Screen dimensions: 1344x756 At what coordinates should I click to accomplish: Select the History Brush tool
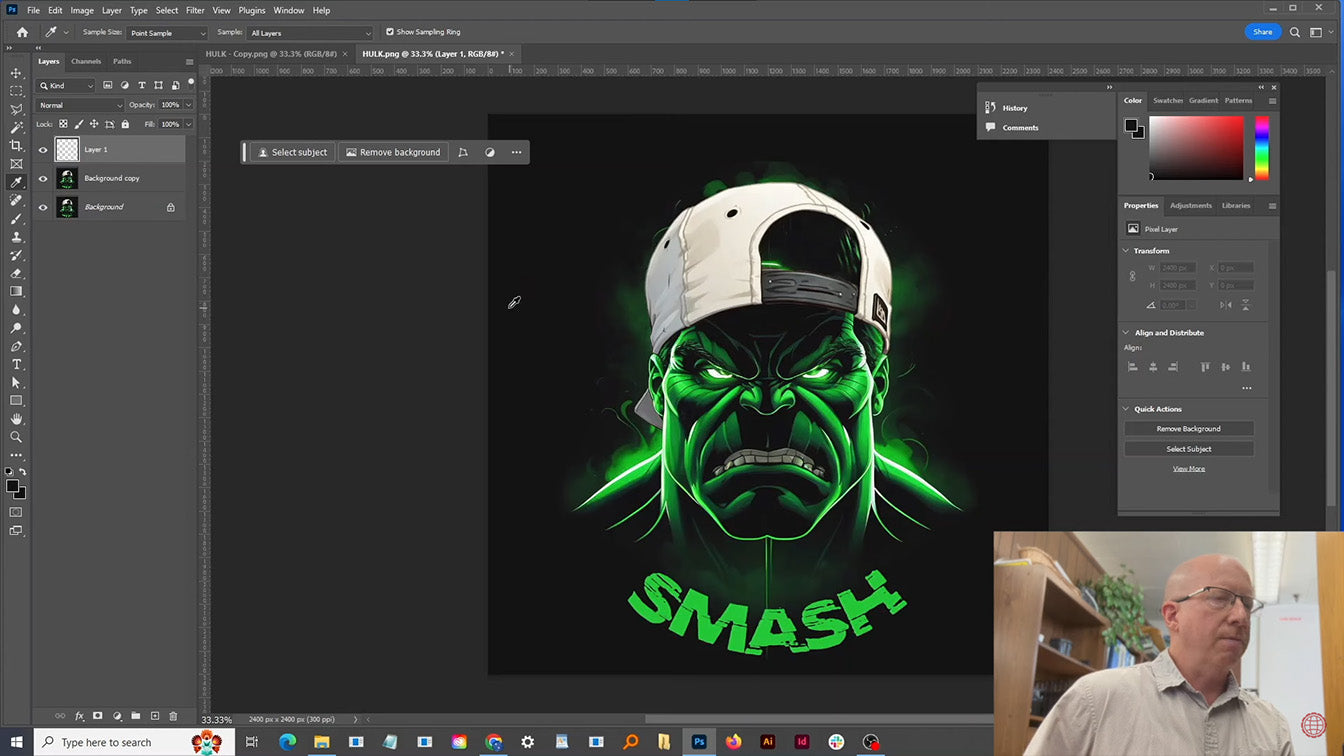16,255
